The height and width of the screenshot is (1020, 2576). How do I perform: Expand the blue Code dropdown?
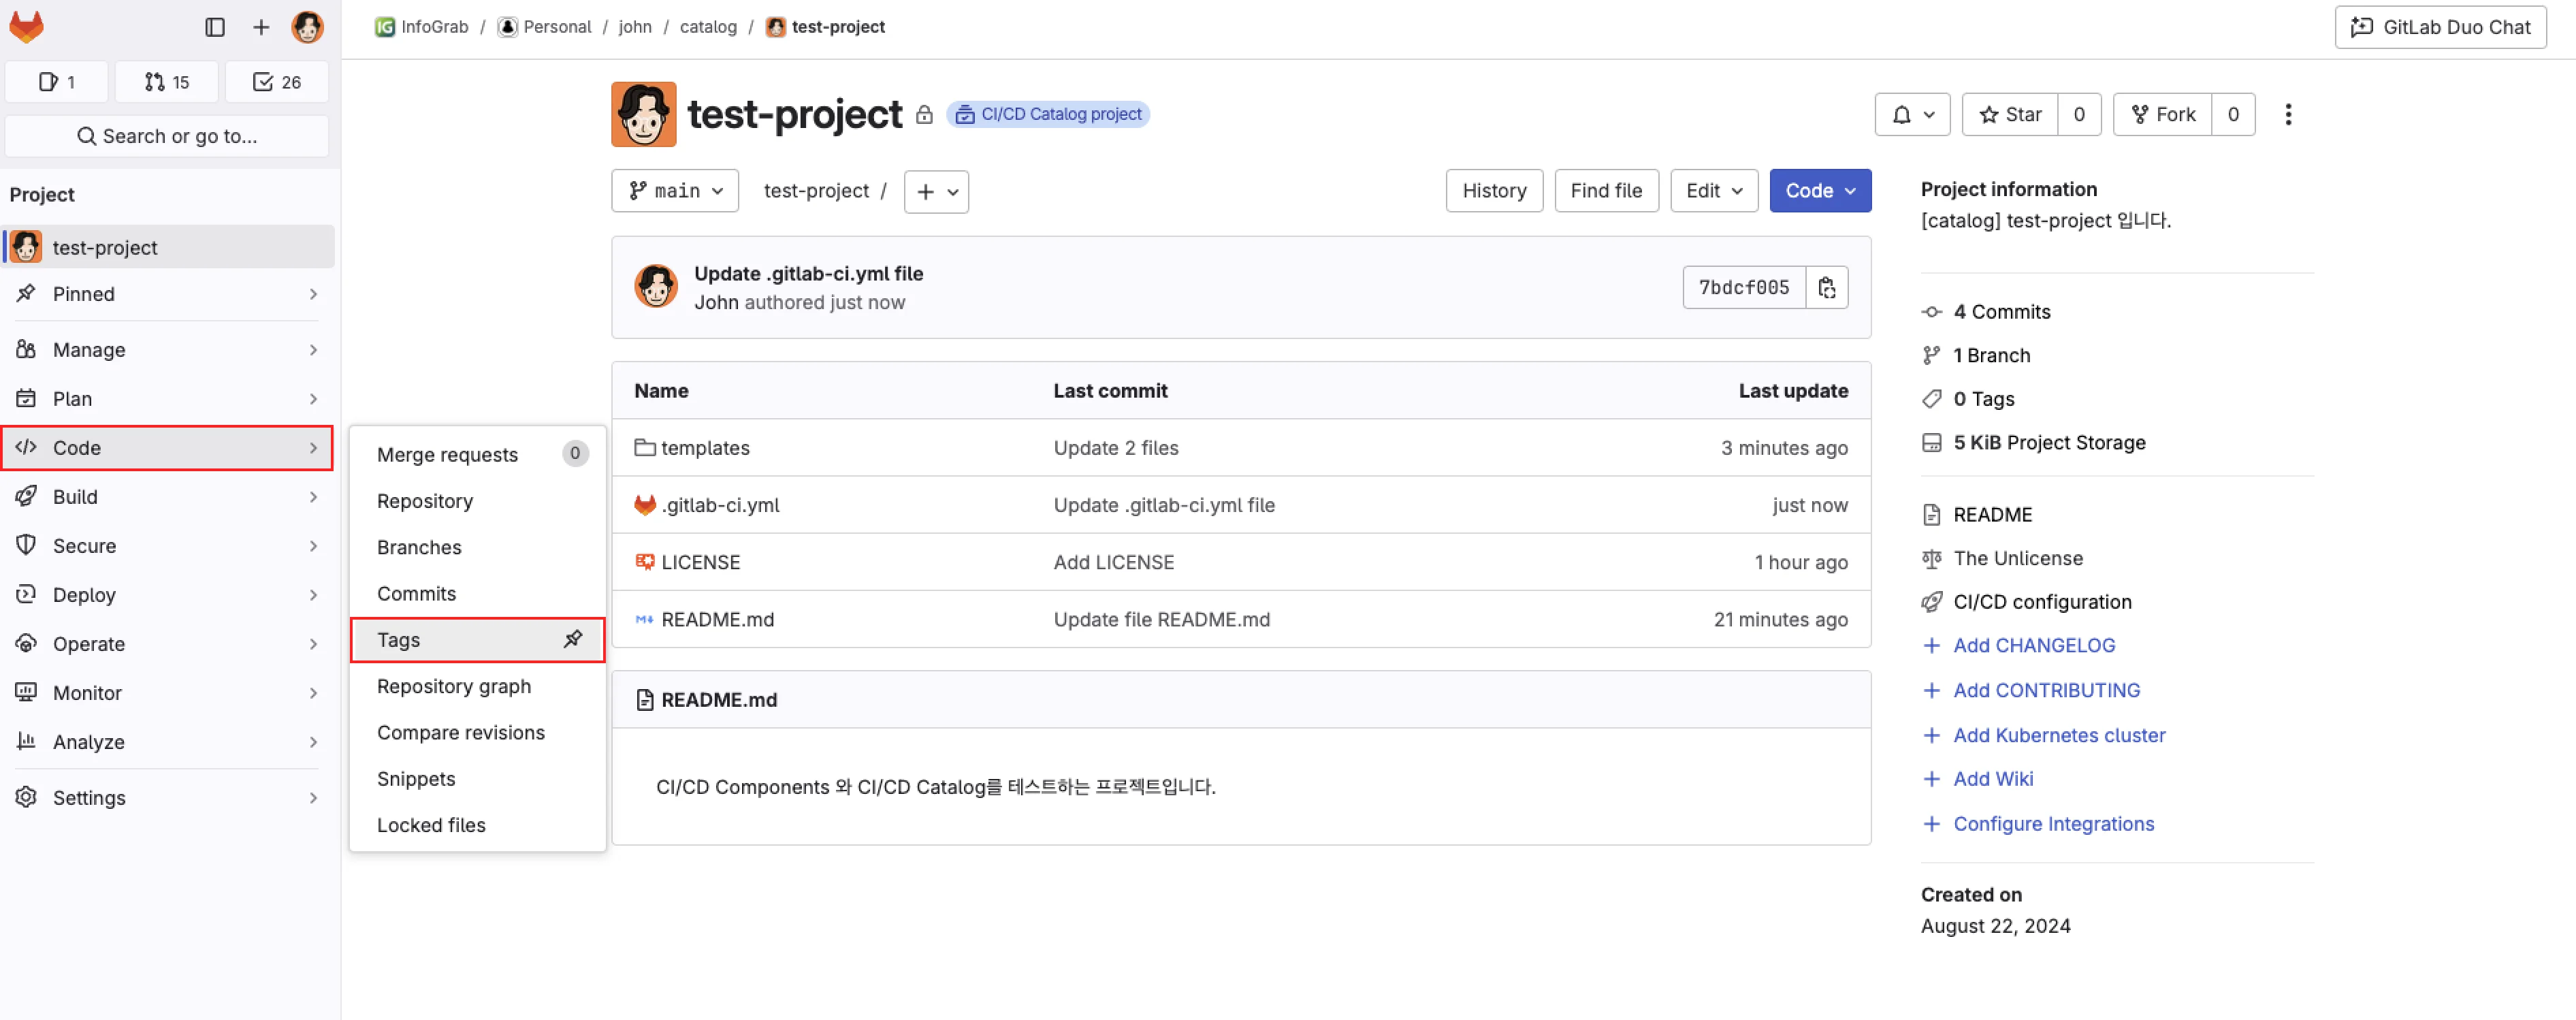1819,190
